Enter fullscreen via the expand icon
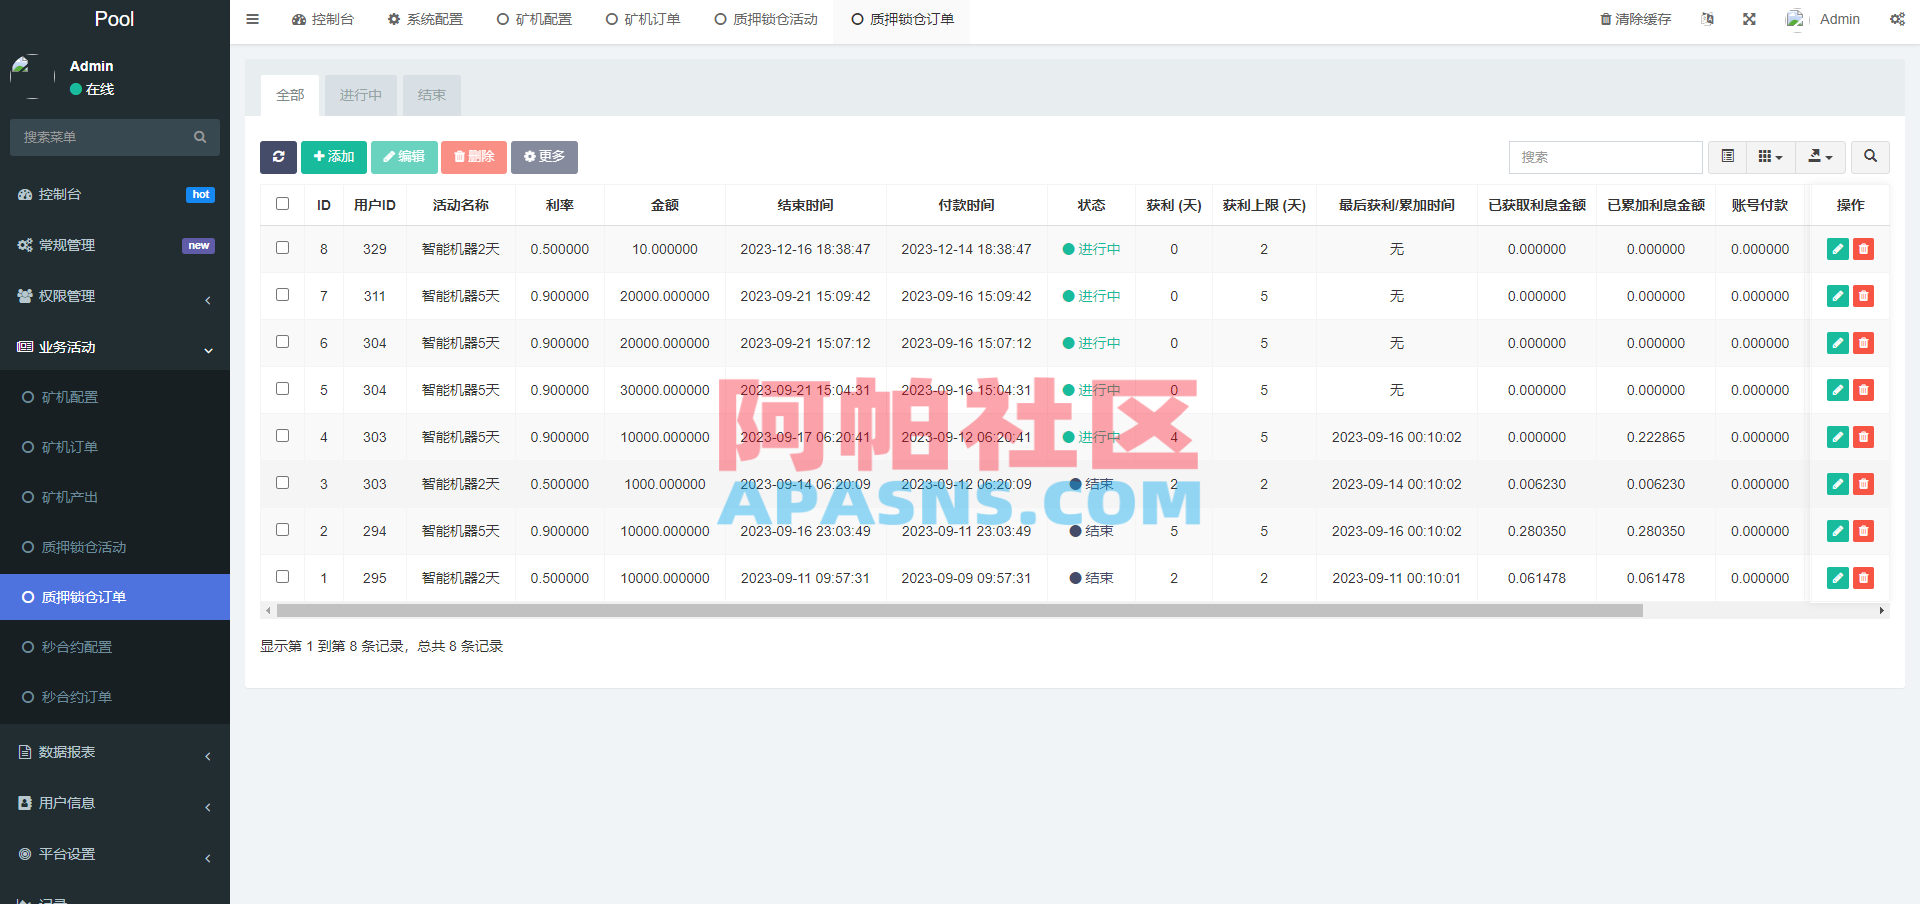This screenshot has width=1920, height=904. click(x=1748, y=19)
